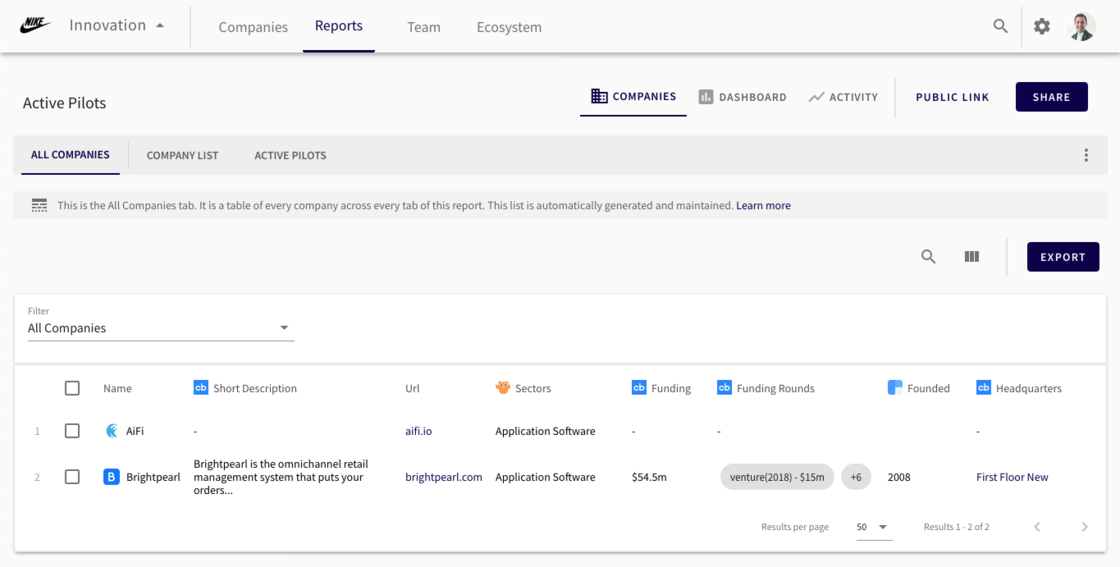Click the user profile avatar
This screenshot has height=567, width=1120.
point(1082,26)
